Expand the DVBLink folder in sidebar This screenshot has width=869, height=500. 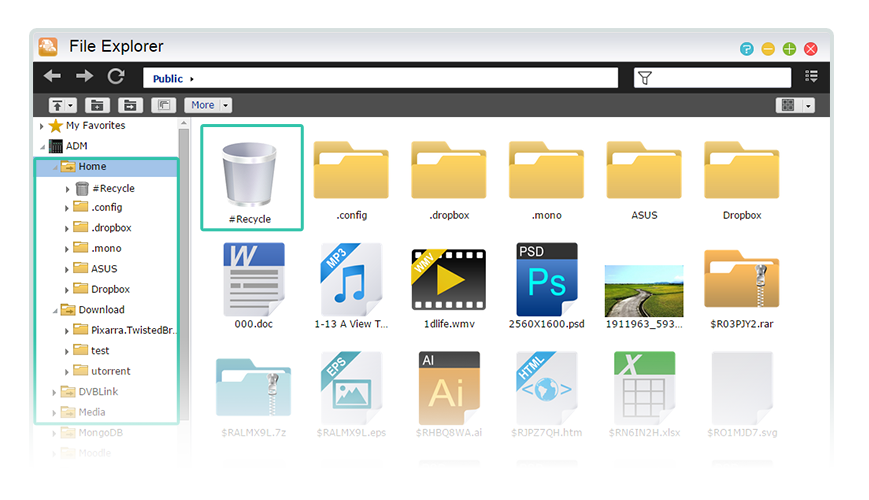click(x=54, y=392)
